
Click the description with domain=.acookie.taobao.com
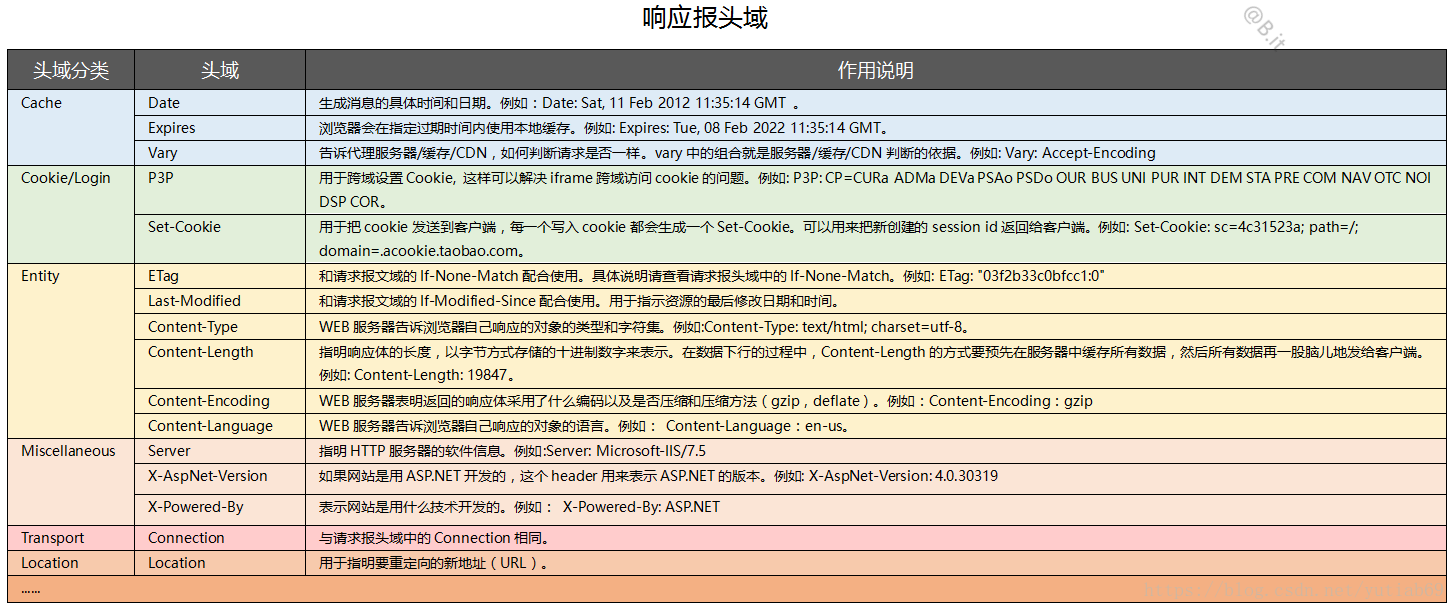pos(875,239)
